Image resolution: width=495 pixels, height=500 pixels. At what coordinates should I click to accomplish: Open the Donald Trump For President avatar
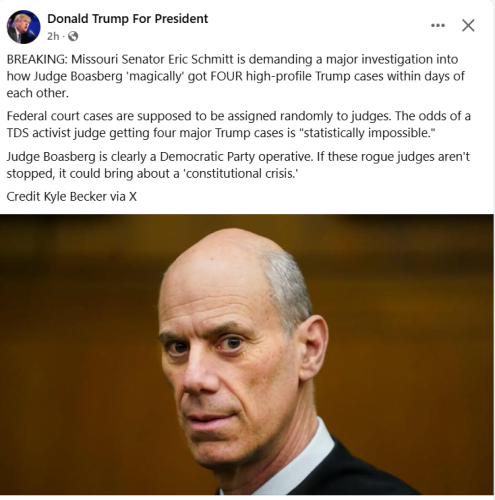pyautogui.click(x=23, y=27)
